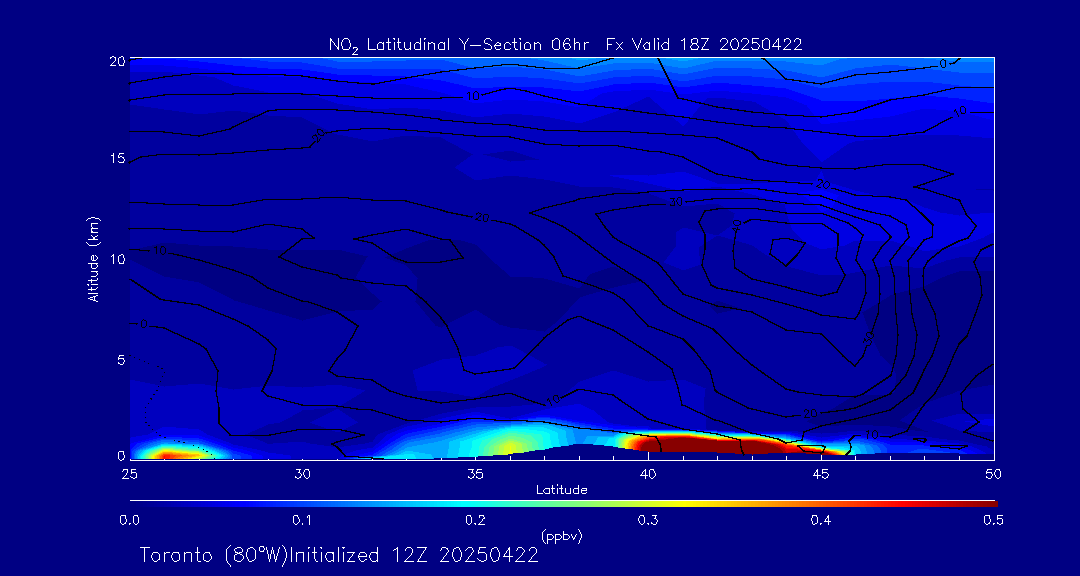The width and height of the screenshot is (1080, 576).
Task: Click color bar label 0.1
Action: (x=302, y=520)
